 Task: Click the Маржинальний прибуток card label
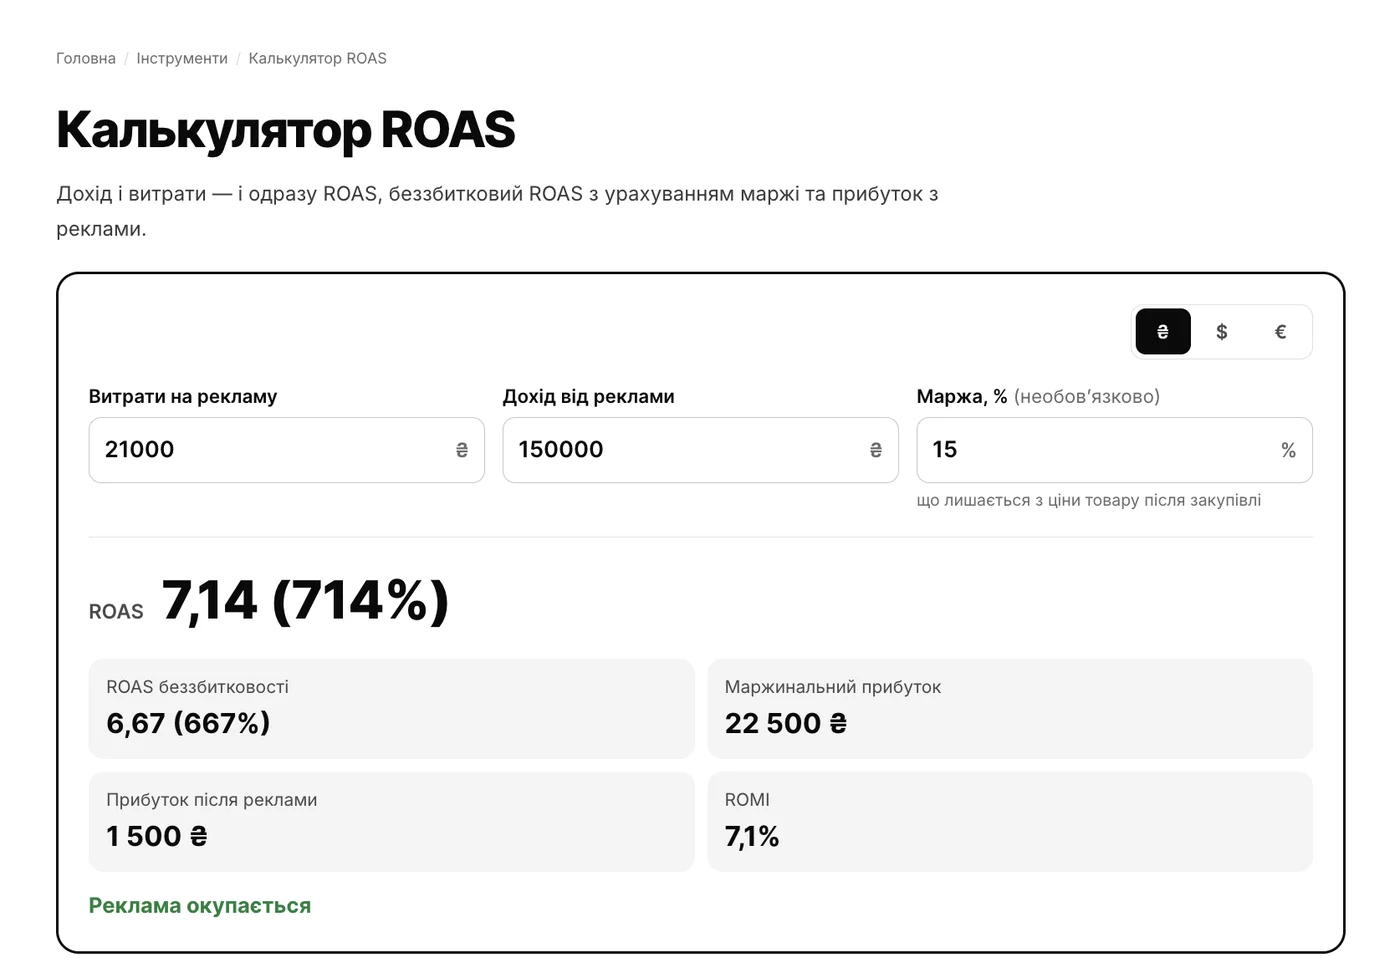coord(833,687)
